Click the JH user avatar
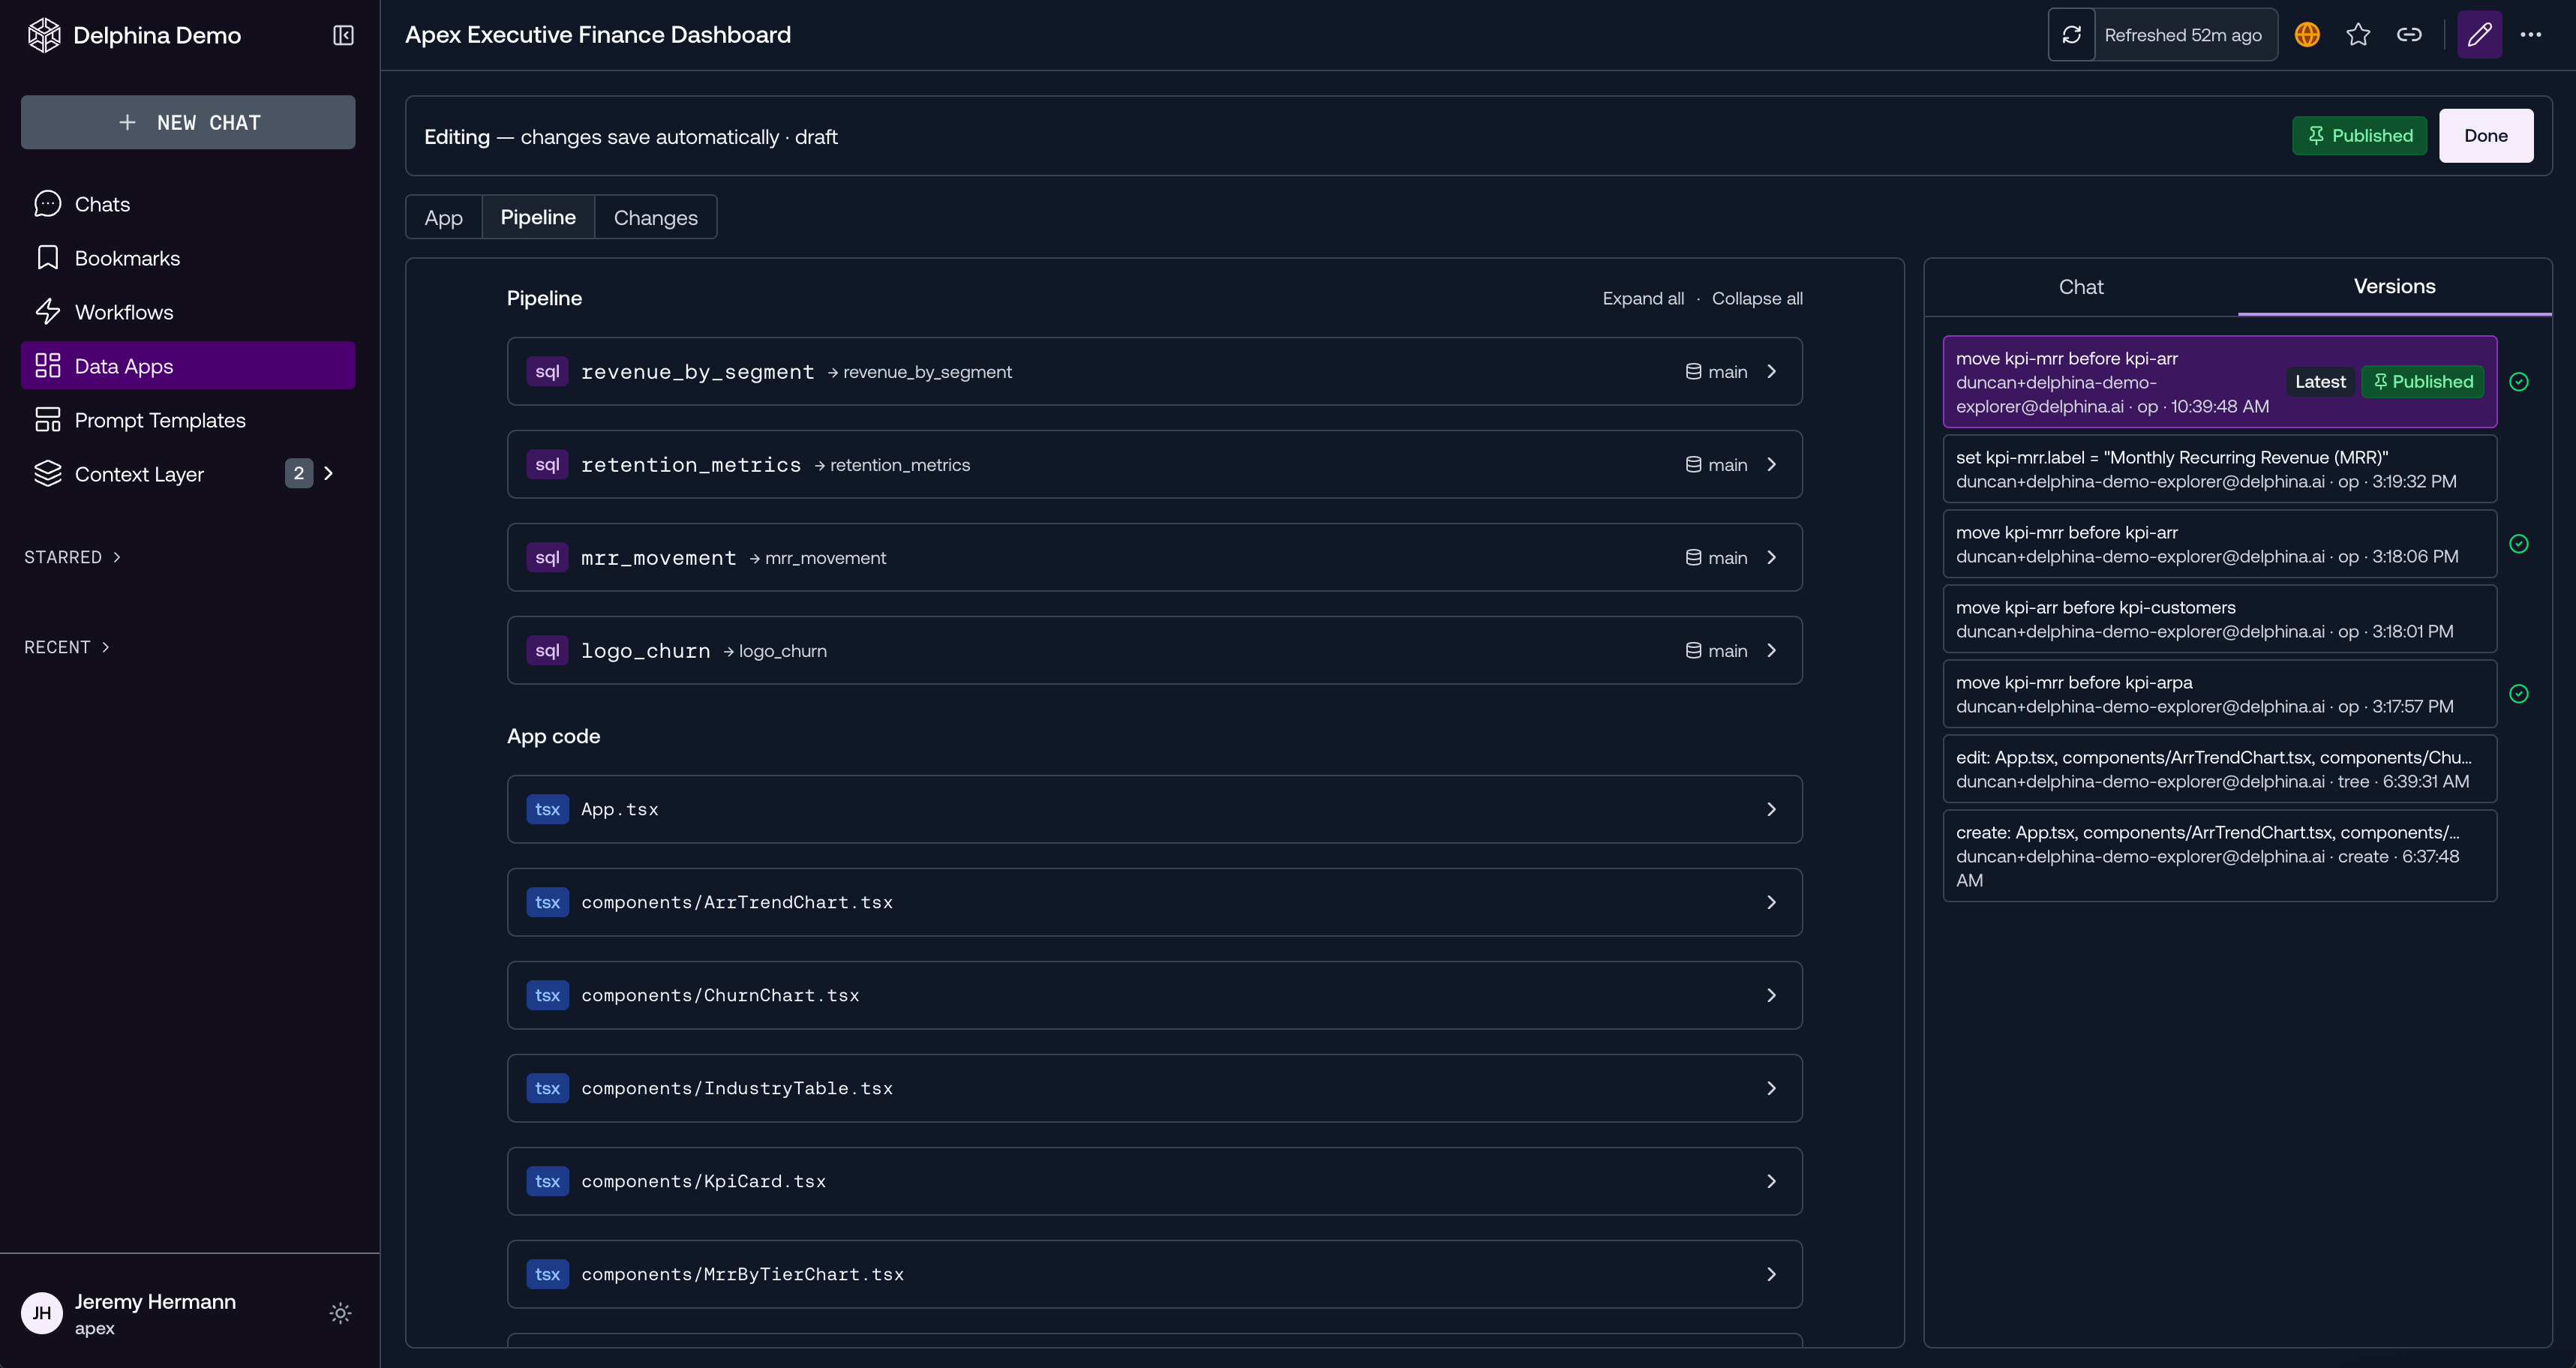This screenshot has height=1368, width=2576. pyautogui.click(x=42, y=1313)
